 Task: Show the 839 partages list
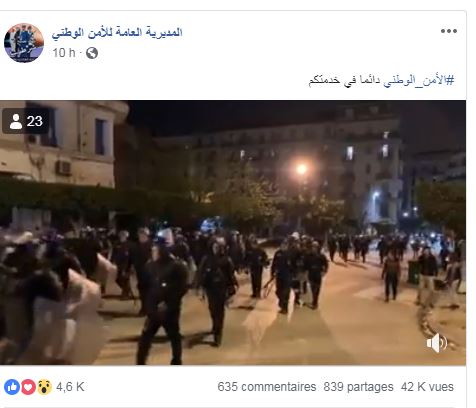[358, 387]
